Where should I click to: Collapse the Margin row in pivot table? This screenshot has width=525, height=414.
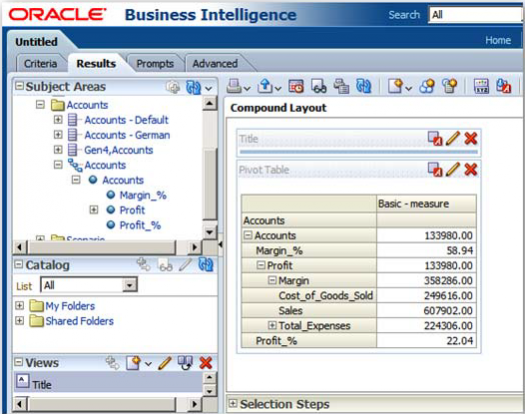point(272,280)
